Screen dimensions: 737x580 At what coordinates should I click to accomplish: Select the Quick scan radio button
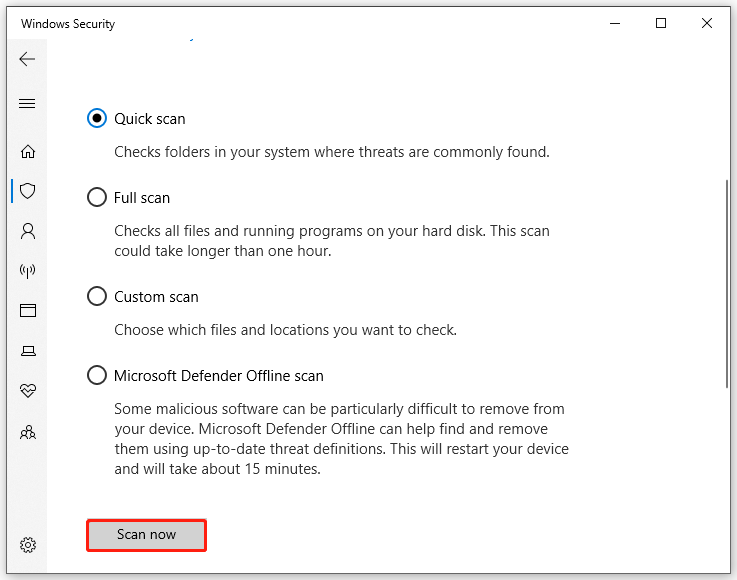pos(97,119)
